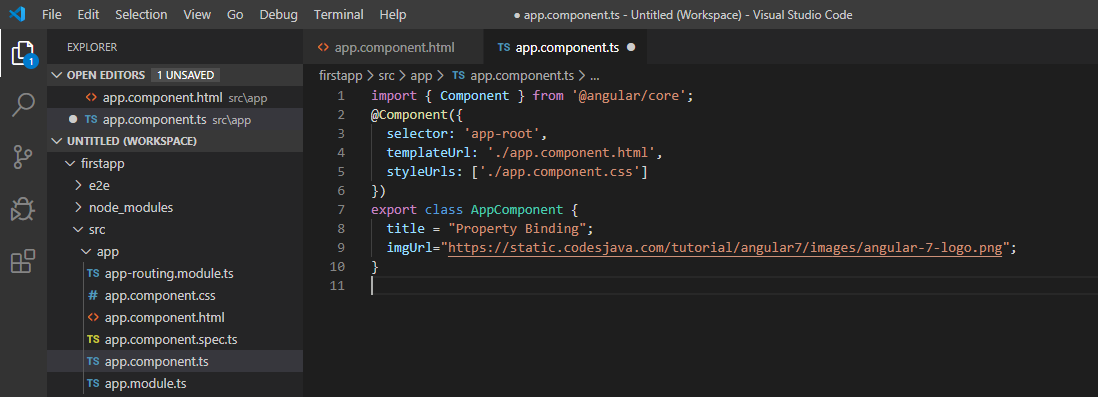Click the VS Code logo icon
Screen dimensions: 1098x397
point(17,14)
